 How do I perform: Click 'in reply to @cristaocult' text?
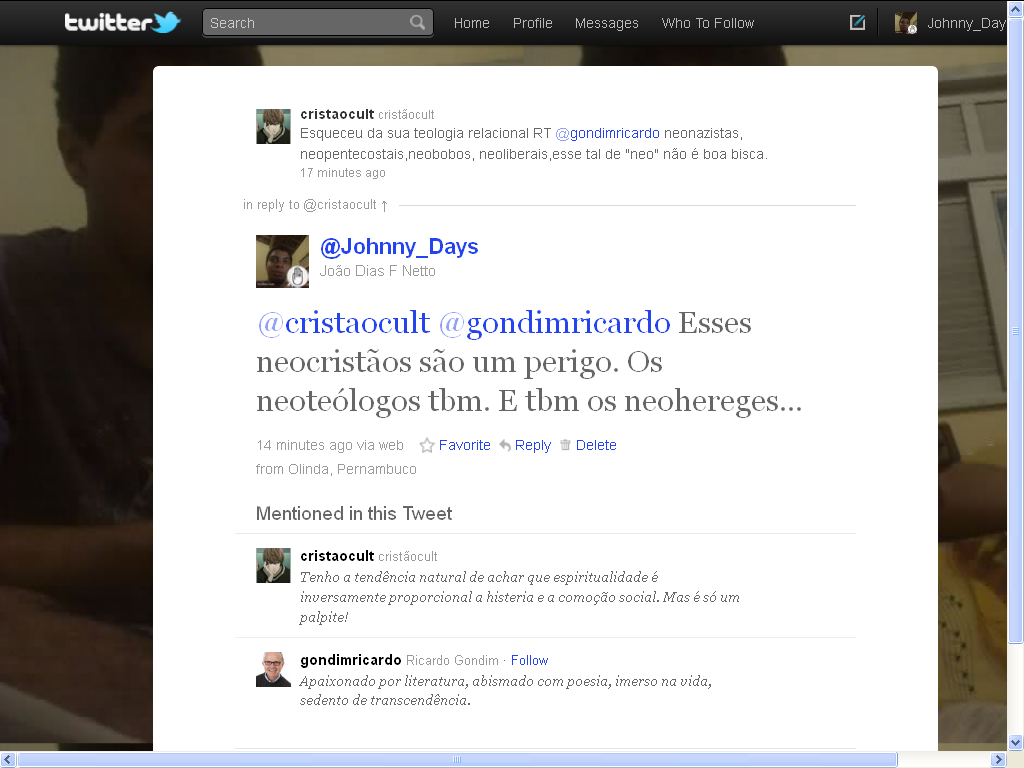(x=310, y=204)
